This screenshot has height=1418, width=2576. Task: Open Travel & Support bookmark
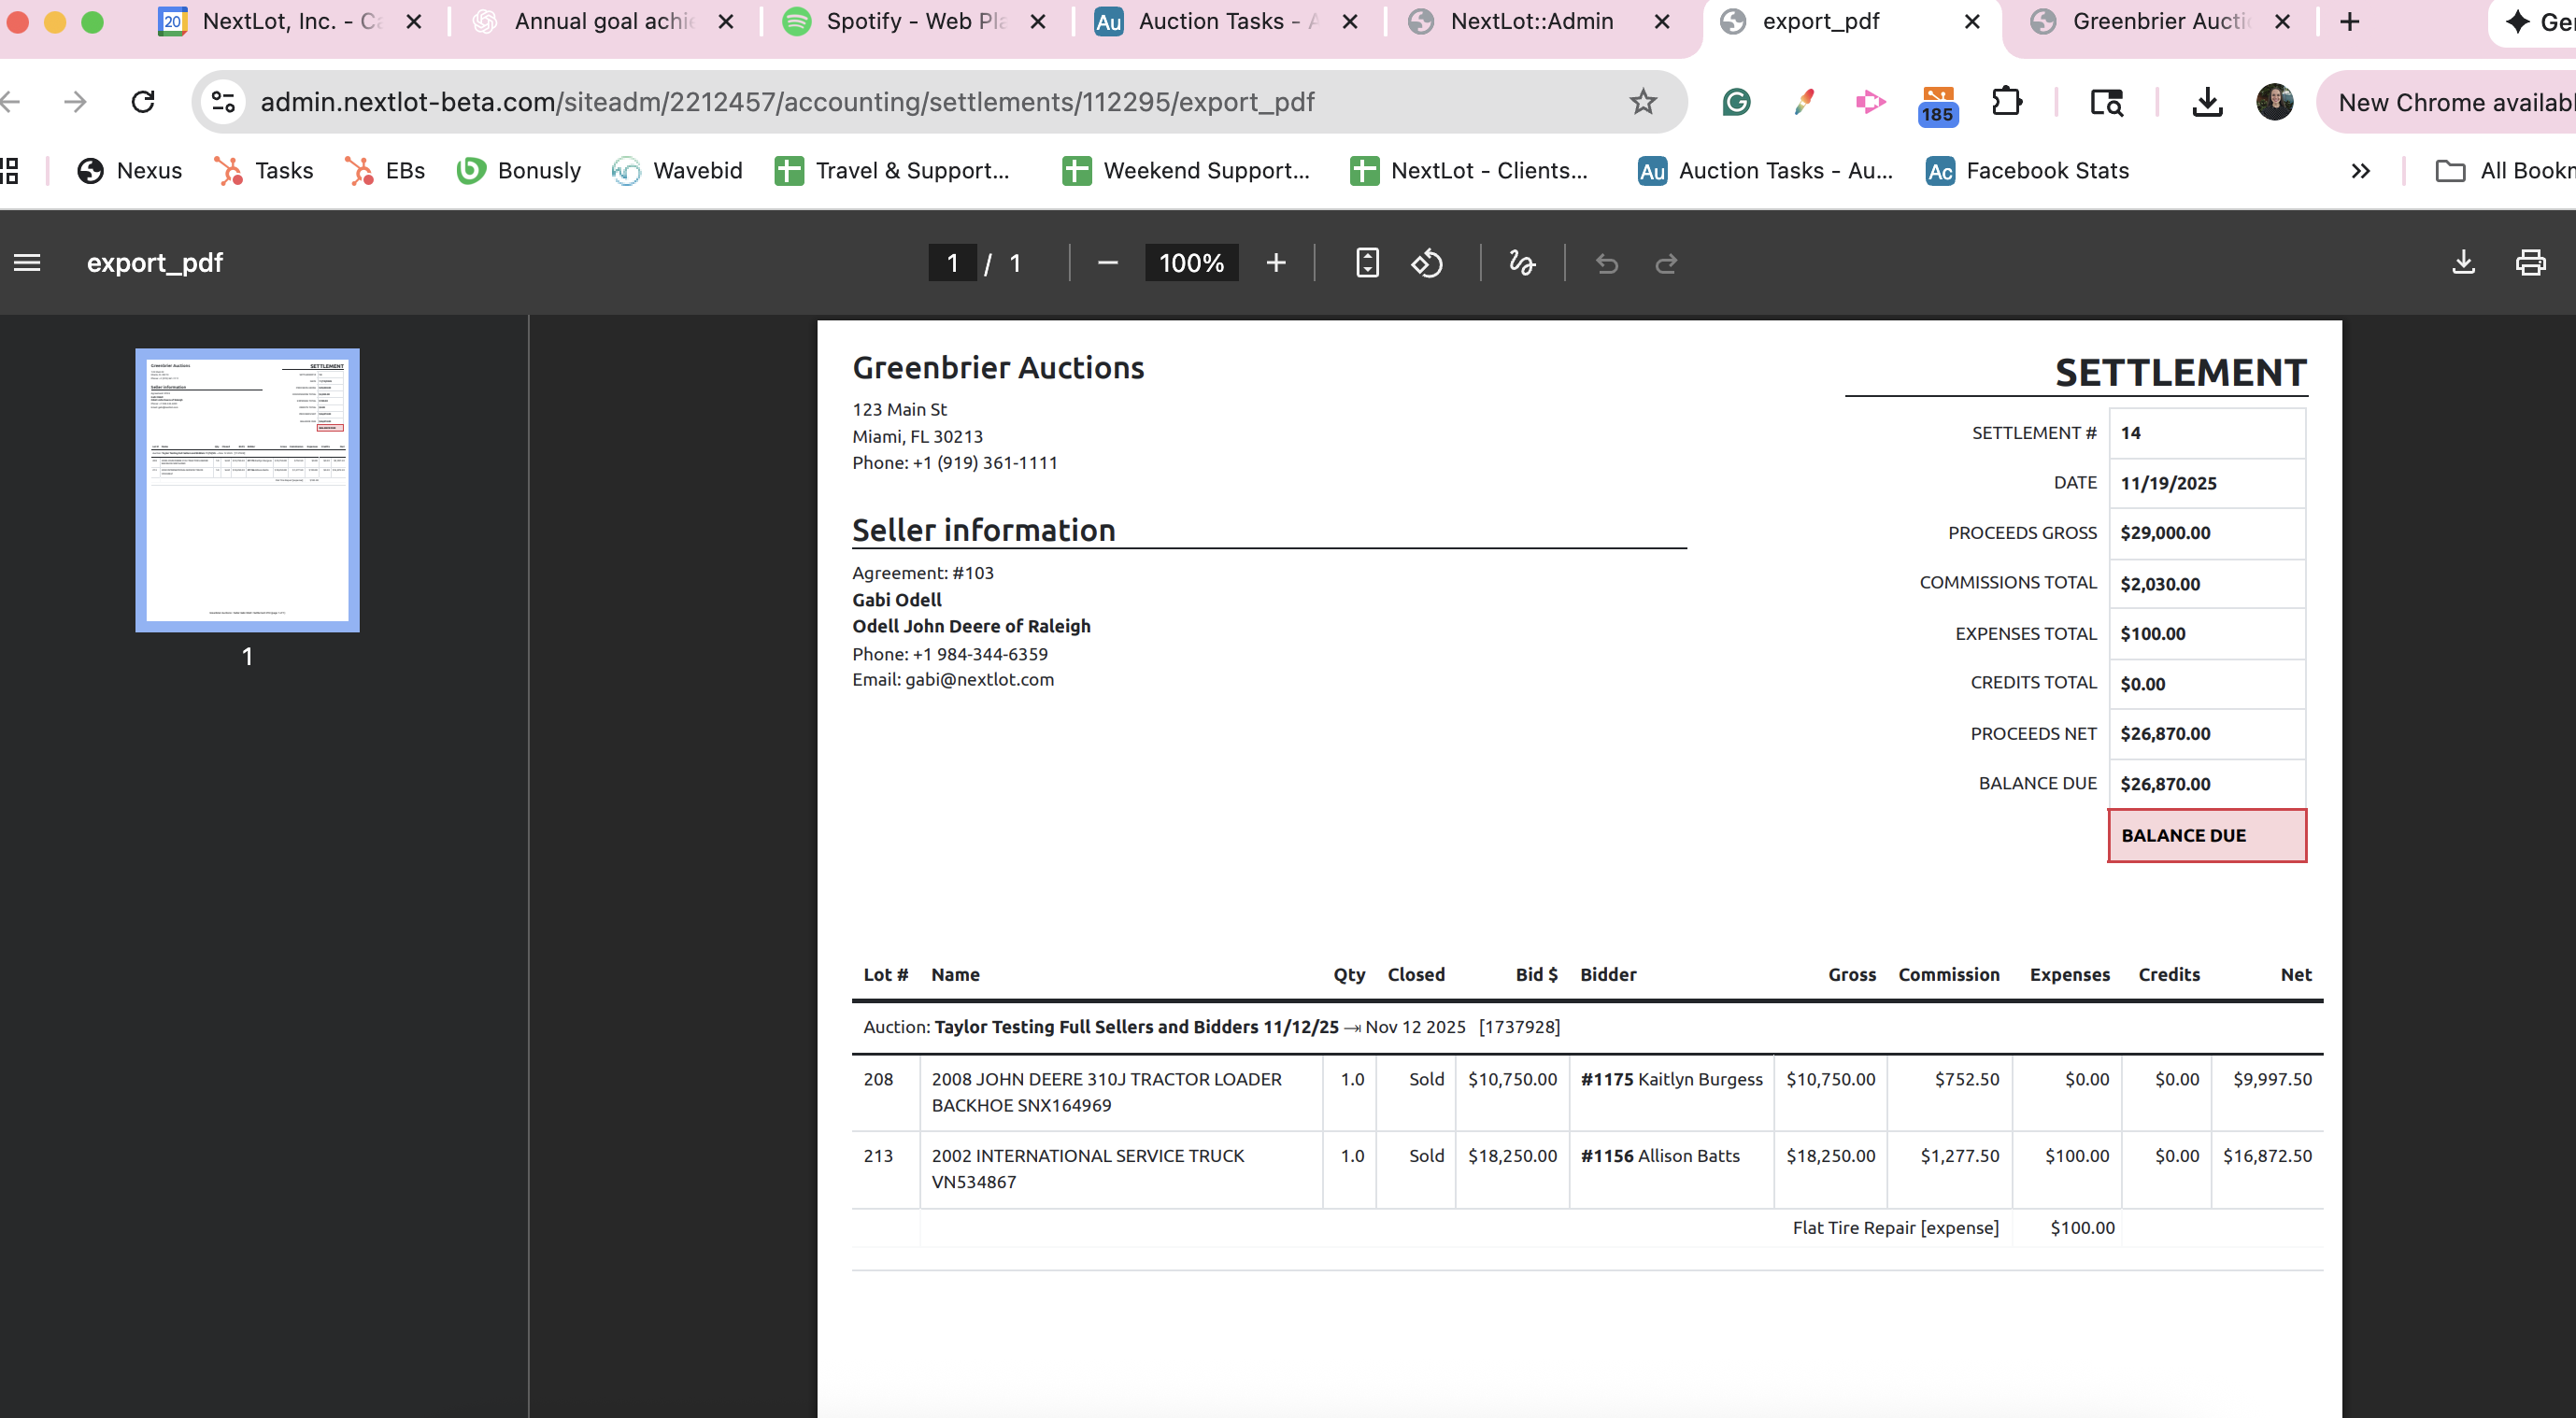click(892, 171)
